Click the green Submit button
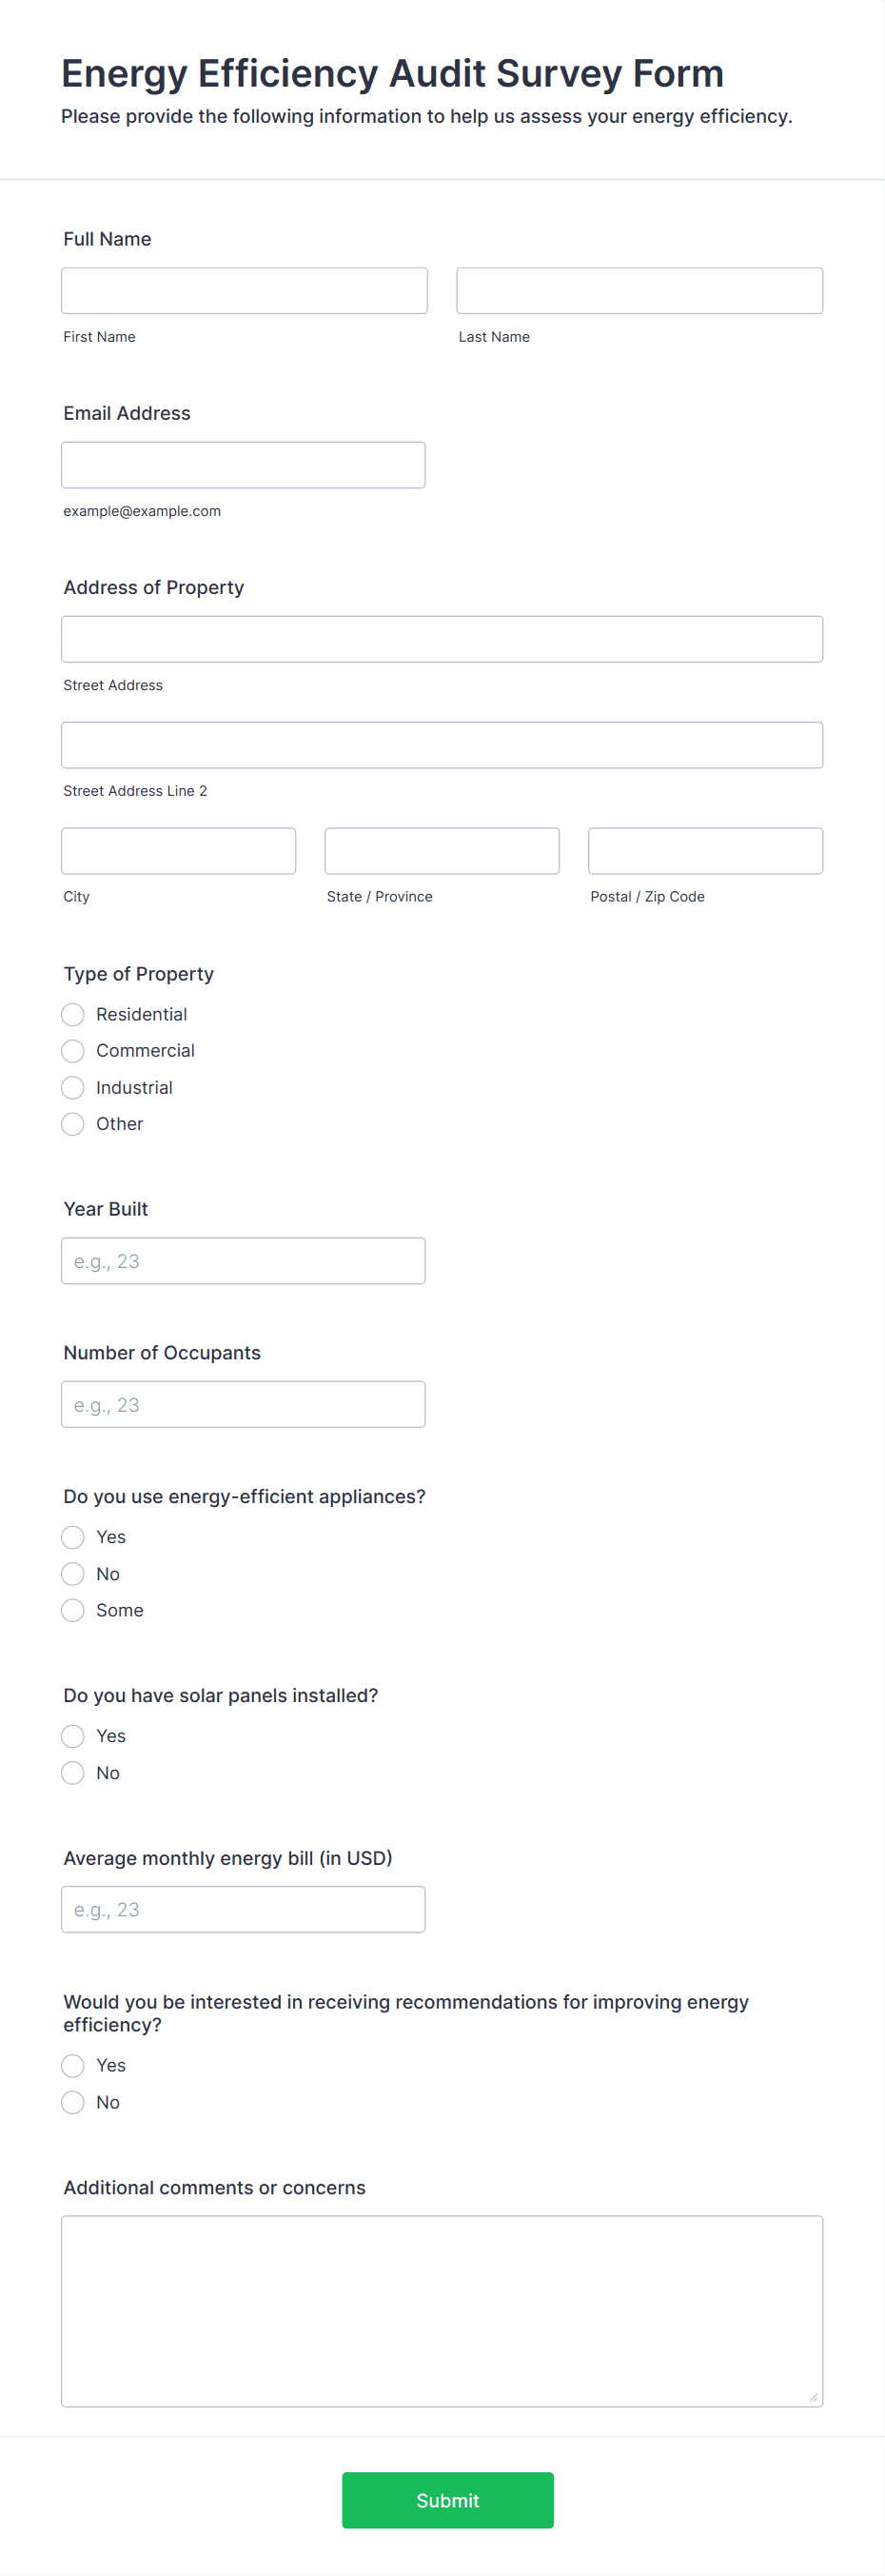 (448, 2501)
